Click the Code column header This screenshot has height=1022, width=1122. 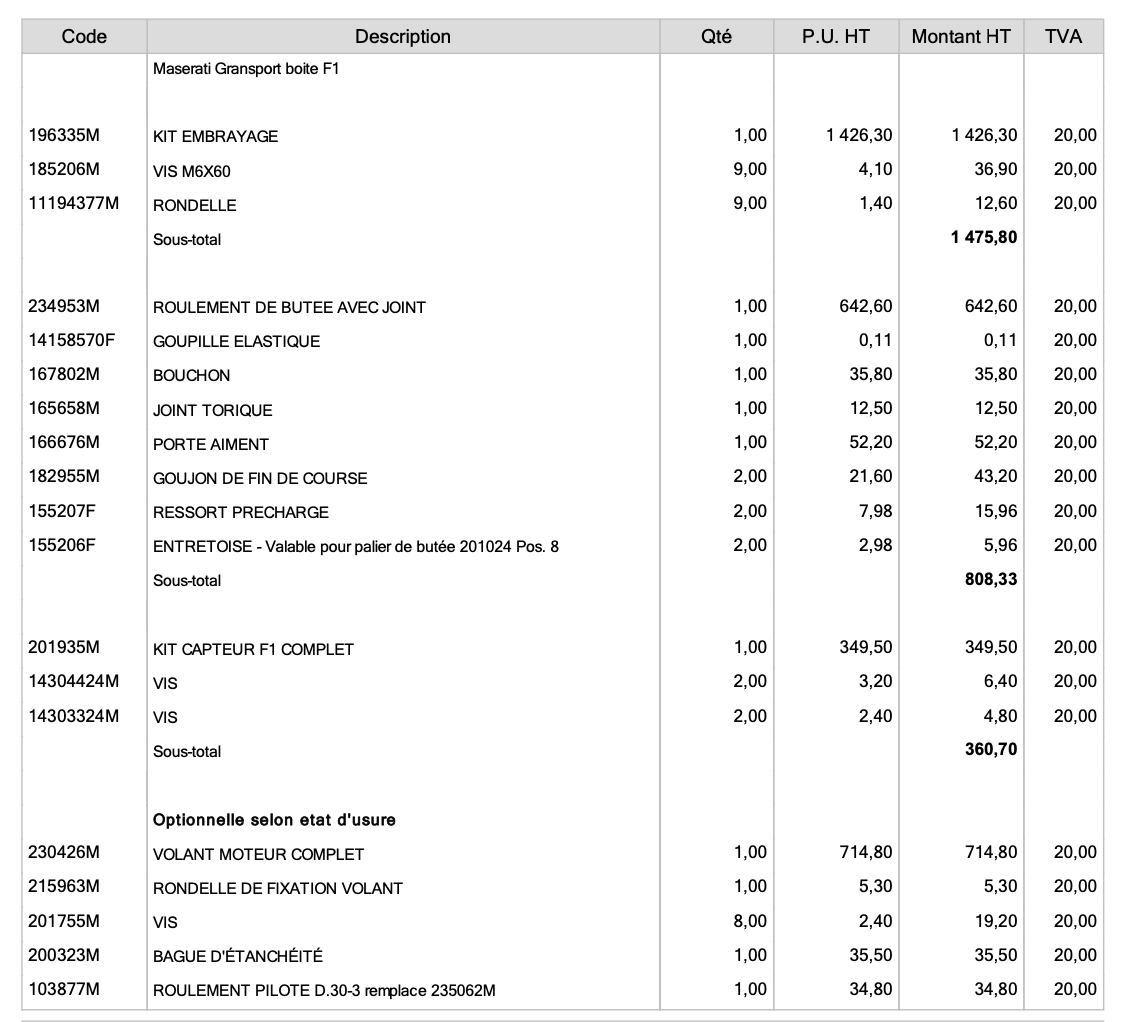84,37
